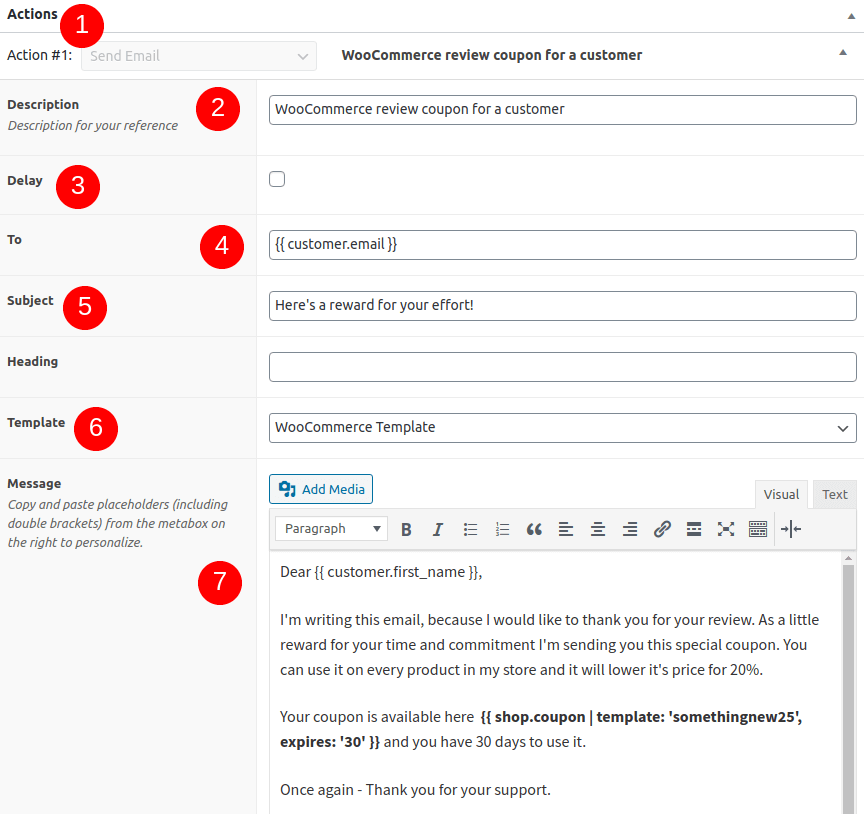Viewport: 864px width, 814px height.
Task: Open the Paragraph format dropdown
Action: coord(331,529)
